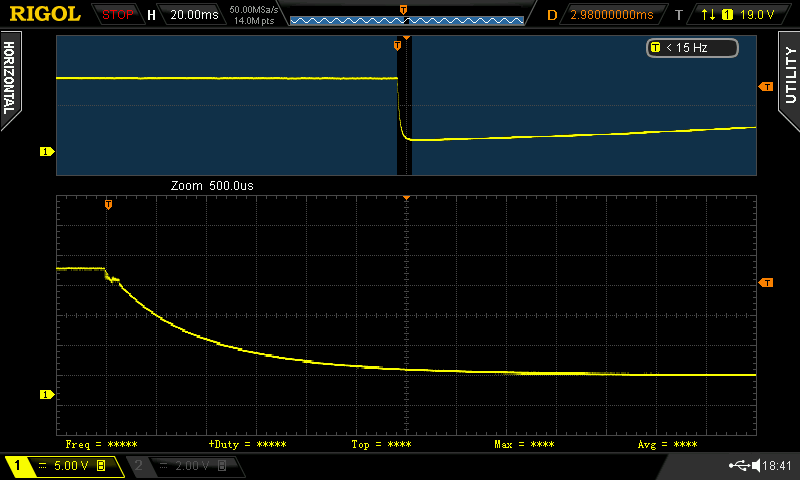Click orange center marker atop zoom window
The image size is (800, 480).
(x=406, y=197)
